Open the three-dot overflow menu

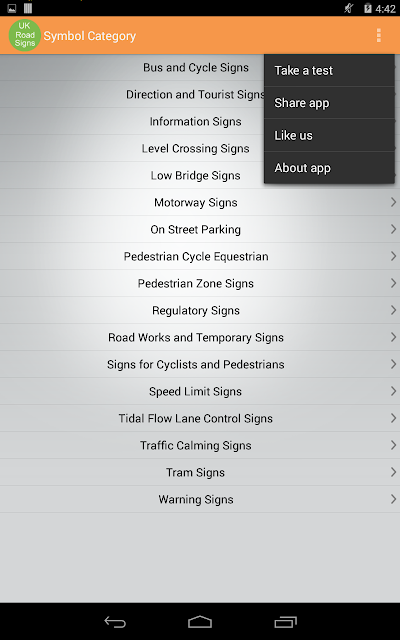tap(379, 36)
